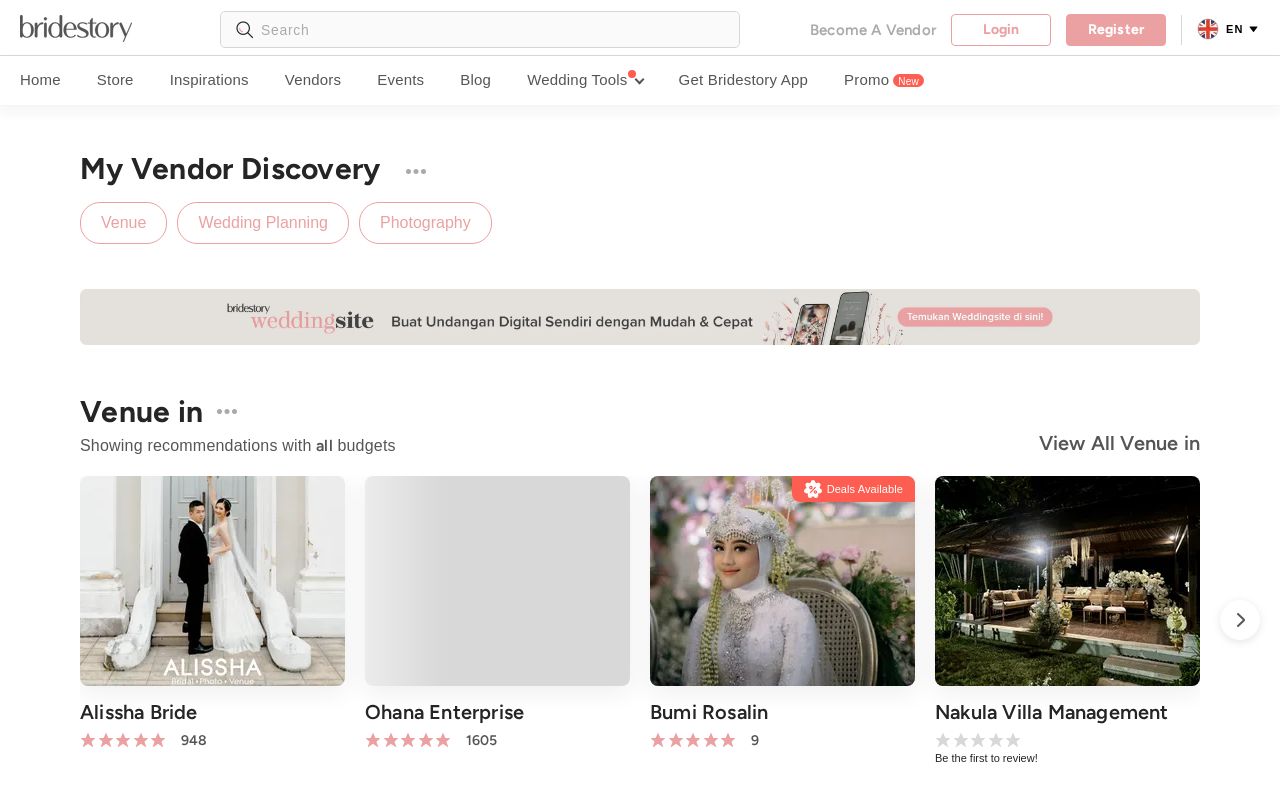Click the search magnifier icon
Viewport: 1280px width, 800px height.
click(x=244, y=30)
